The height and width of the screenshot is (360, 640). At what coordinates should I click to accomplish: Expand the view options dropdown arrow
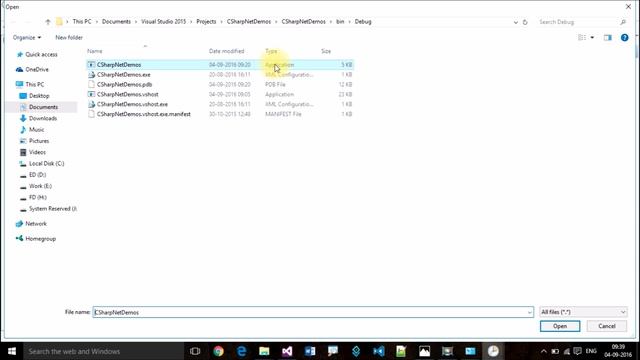[592, 38]
